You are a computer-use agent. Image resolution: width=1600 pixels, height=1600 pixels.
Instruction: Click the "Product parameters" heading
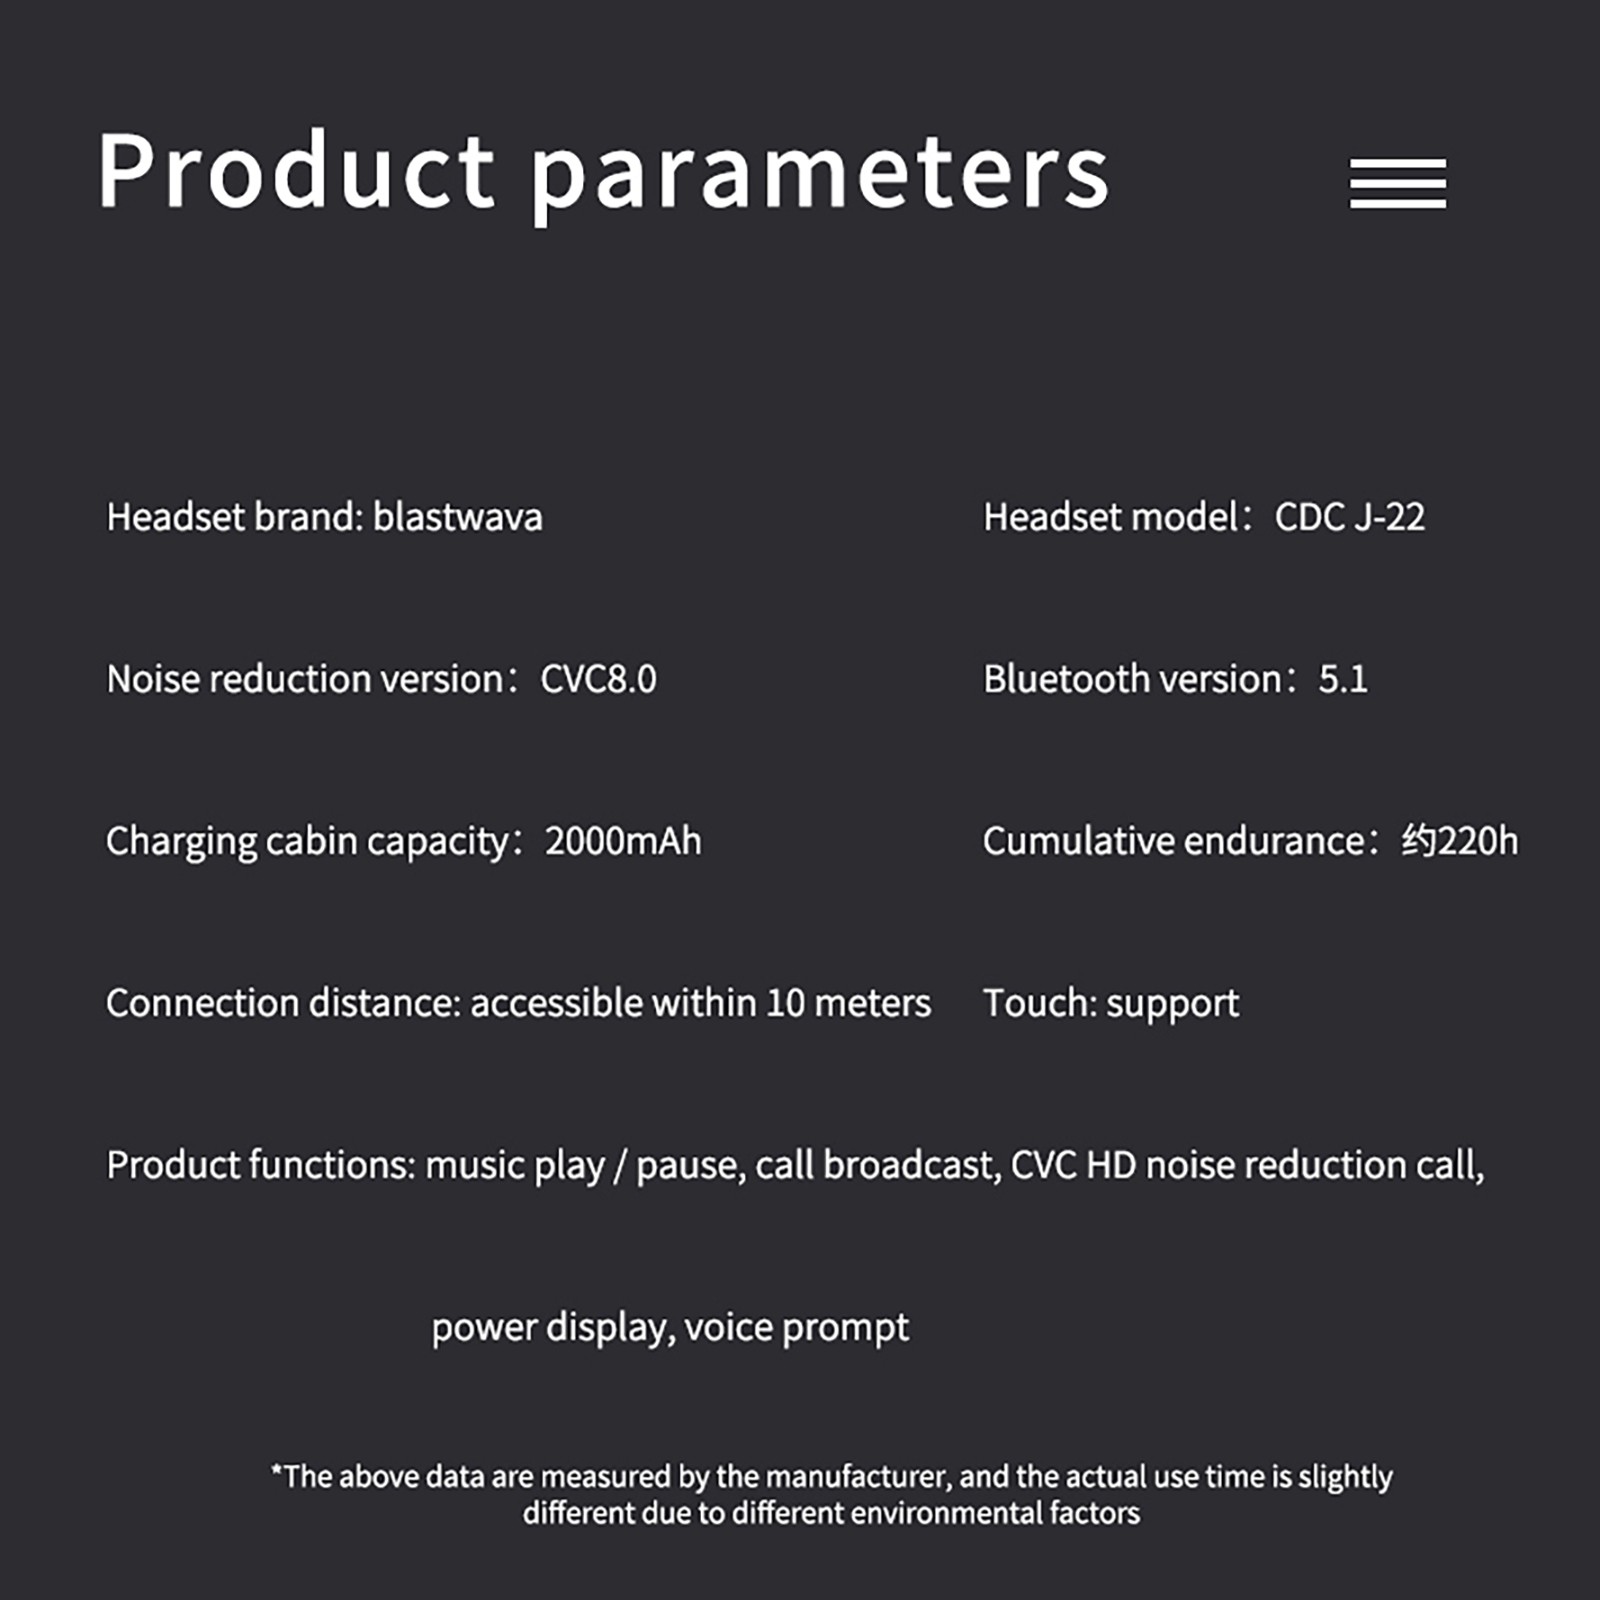(602, 172)
